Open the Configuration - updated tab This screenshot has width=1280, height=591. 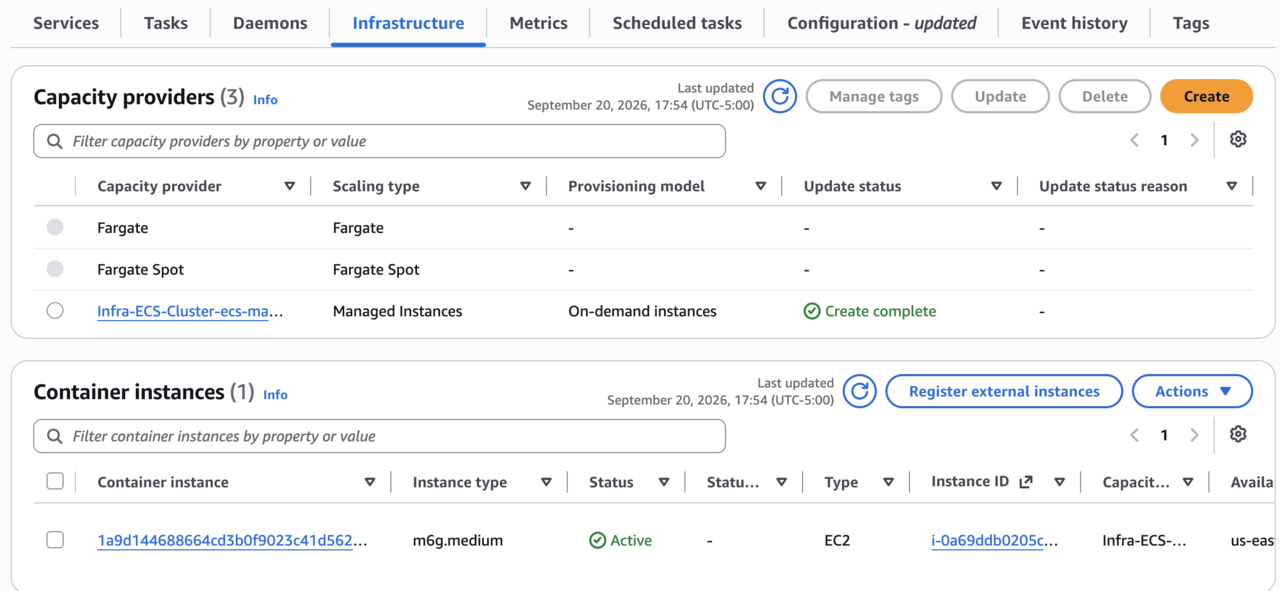tap(882, 23)
